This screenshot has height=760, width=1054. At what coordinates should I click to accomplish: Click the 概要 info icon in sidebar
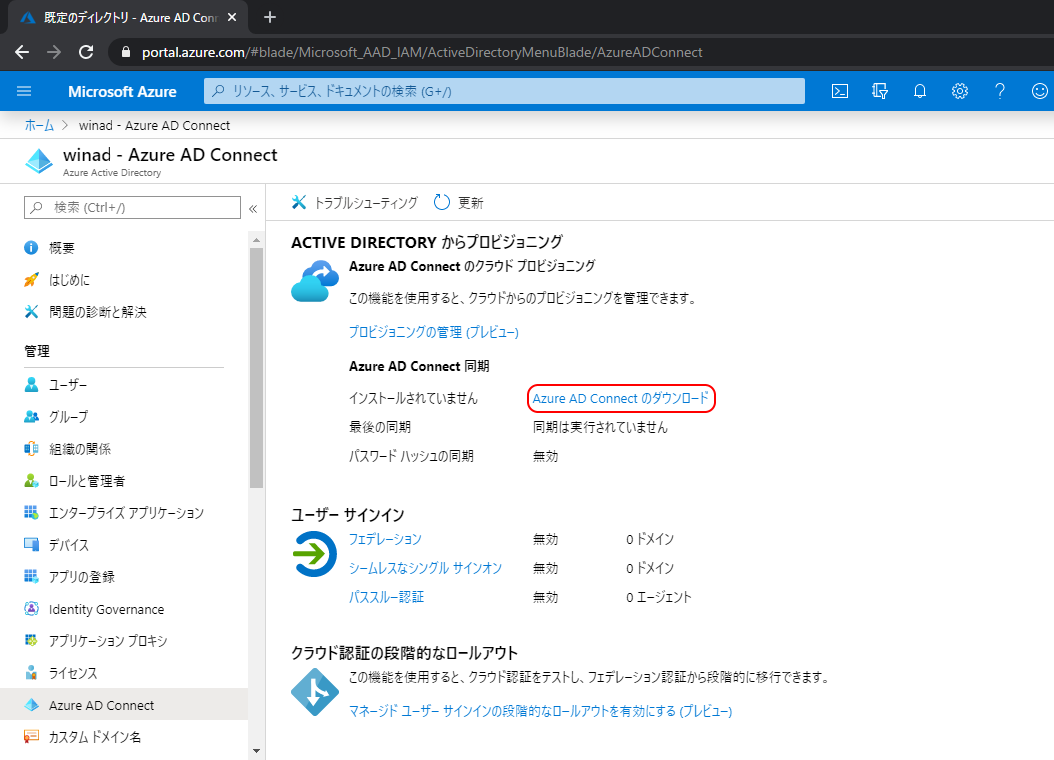pos(31,248)
